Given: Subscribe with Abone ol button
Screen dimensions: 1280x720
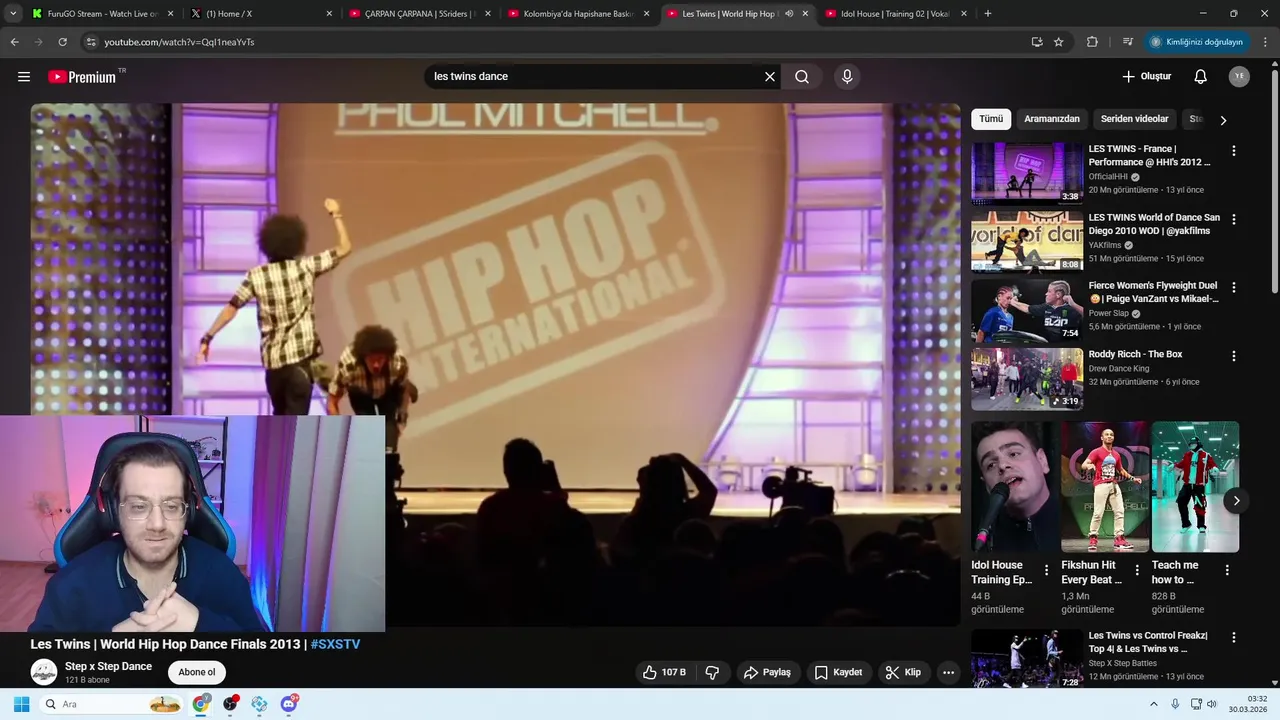Looking at the screenshot, I should [197, 672].
